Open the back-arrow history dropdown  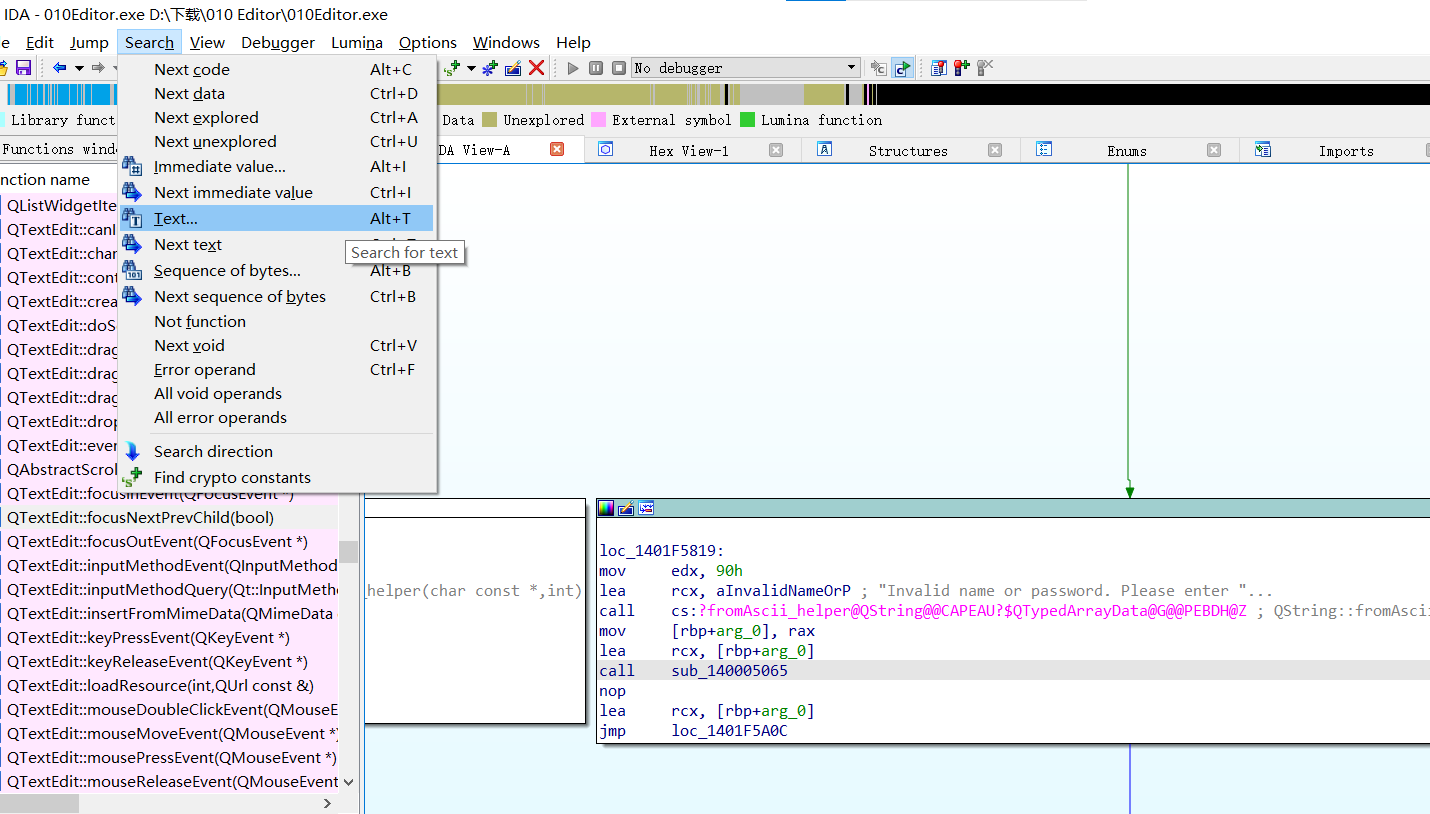click(x=79, y=68)
